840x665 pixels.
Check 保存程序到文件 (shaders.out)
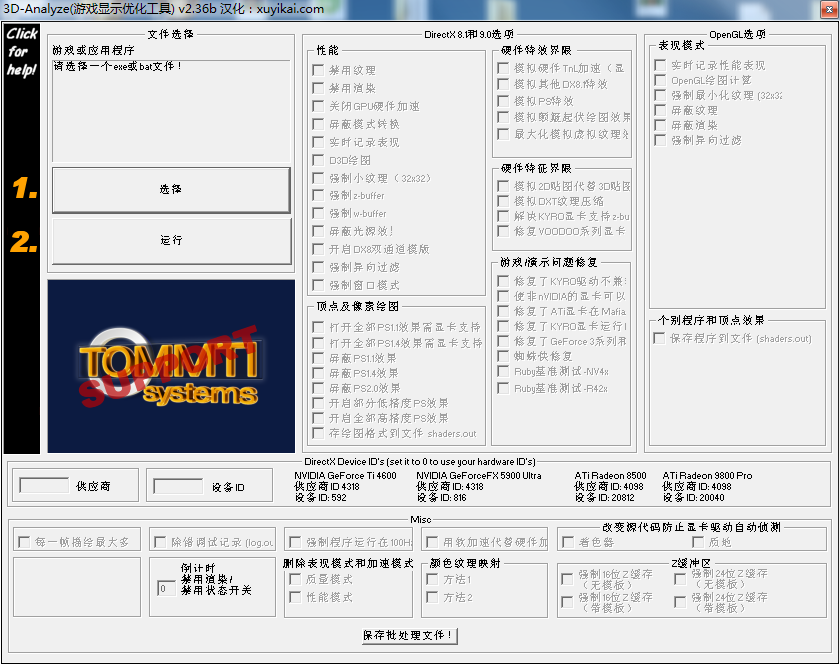(x=659, y=338)
